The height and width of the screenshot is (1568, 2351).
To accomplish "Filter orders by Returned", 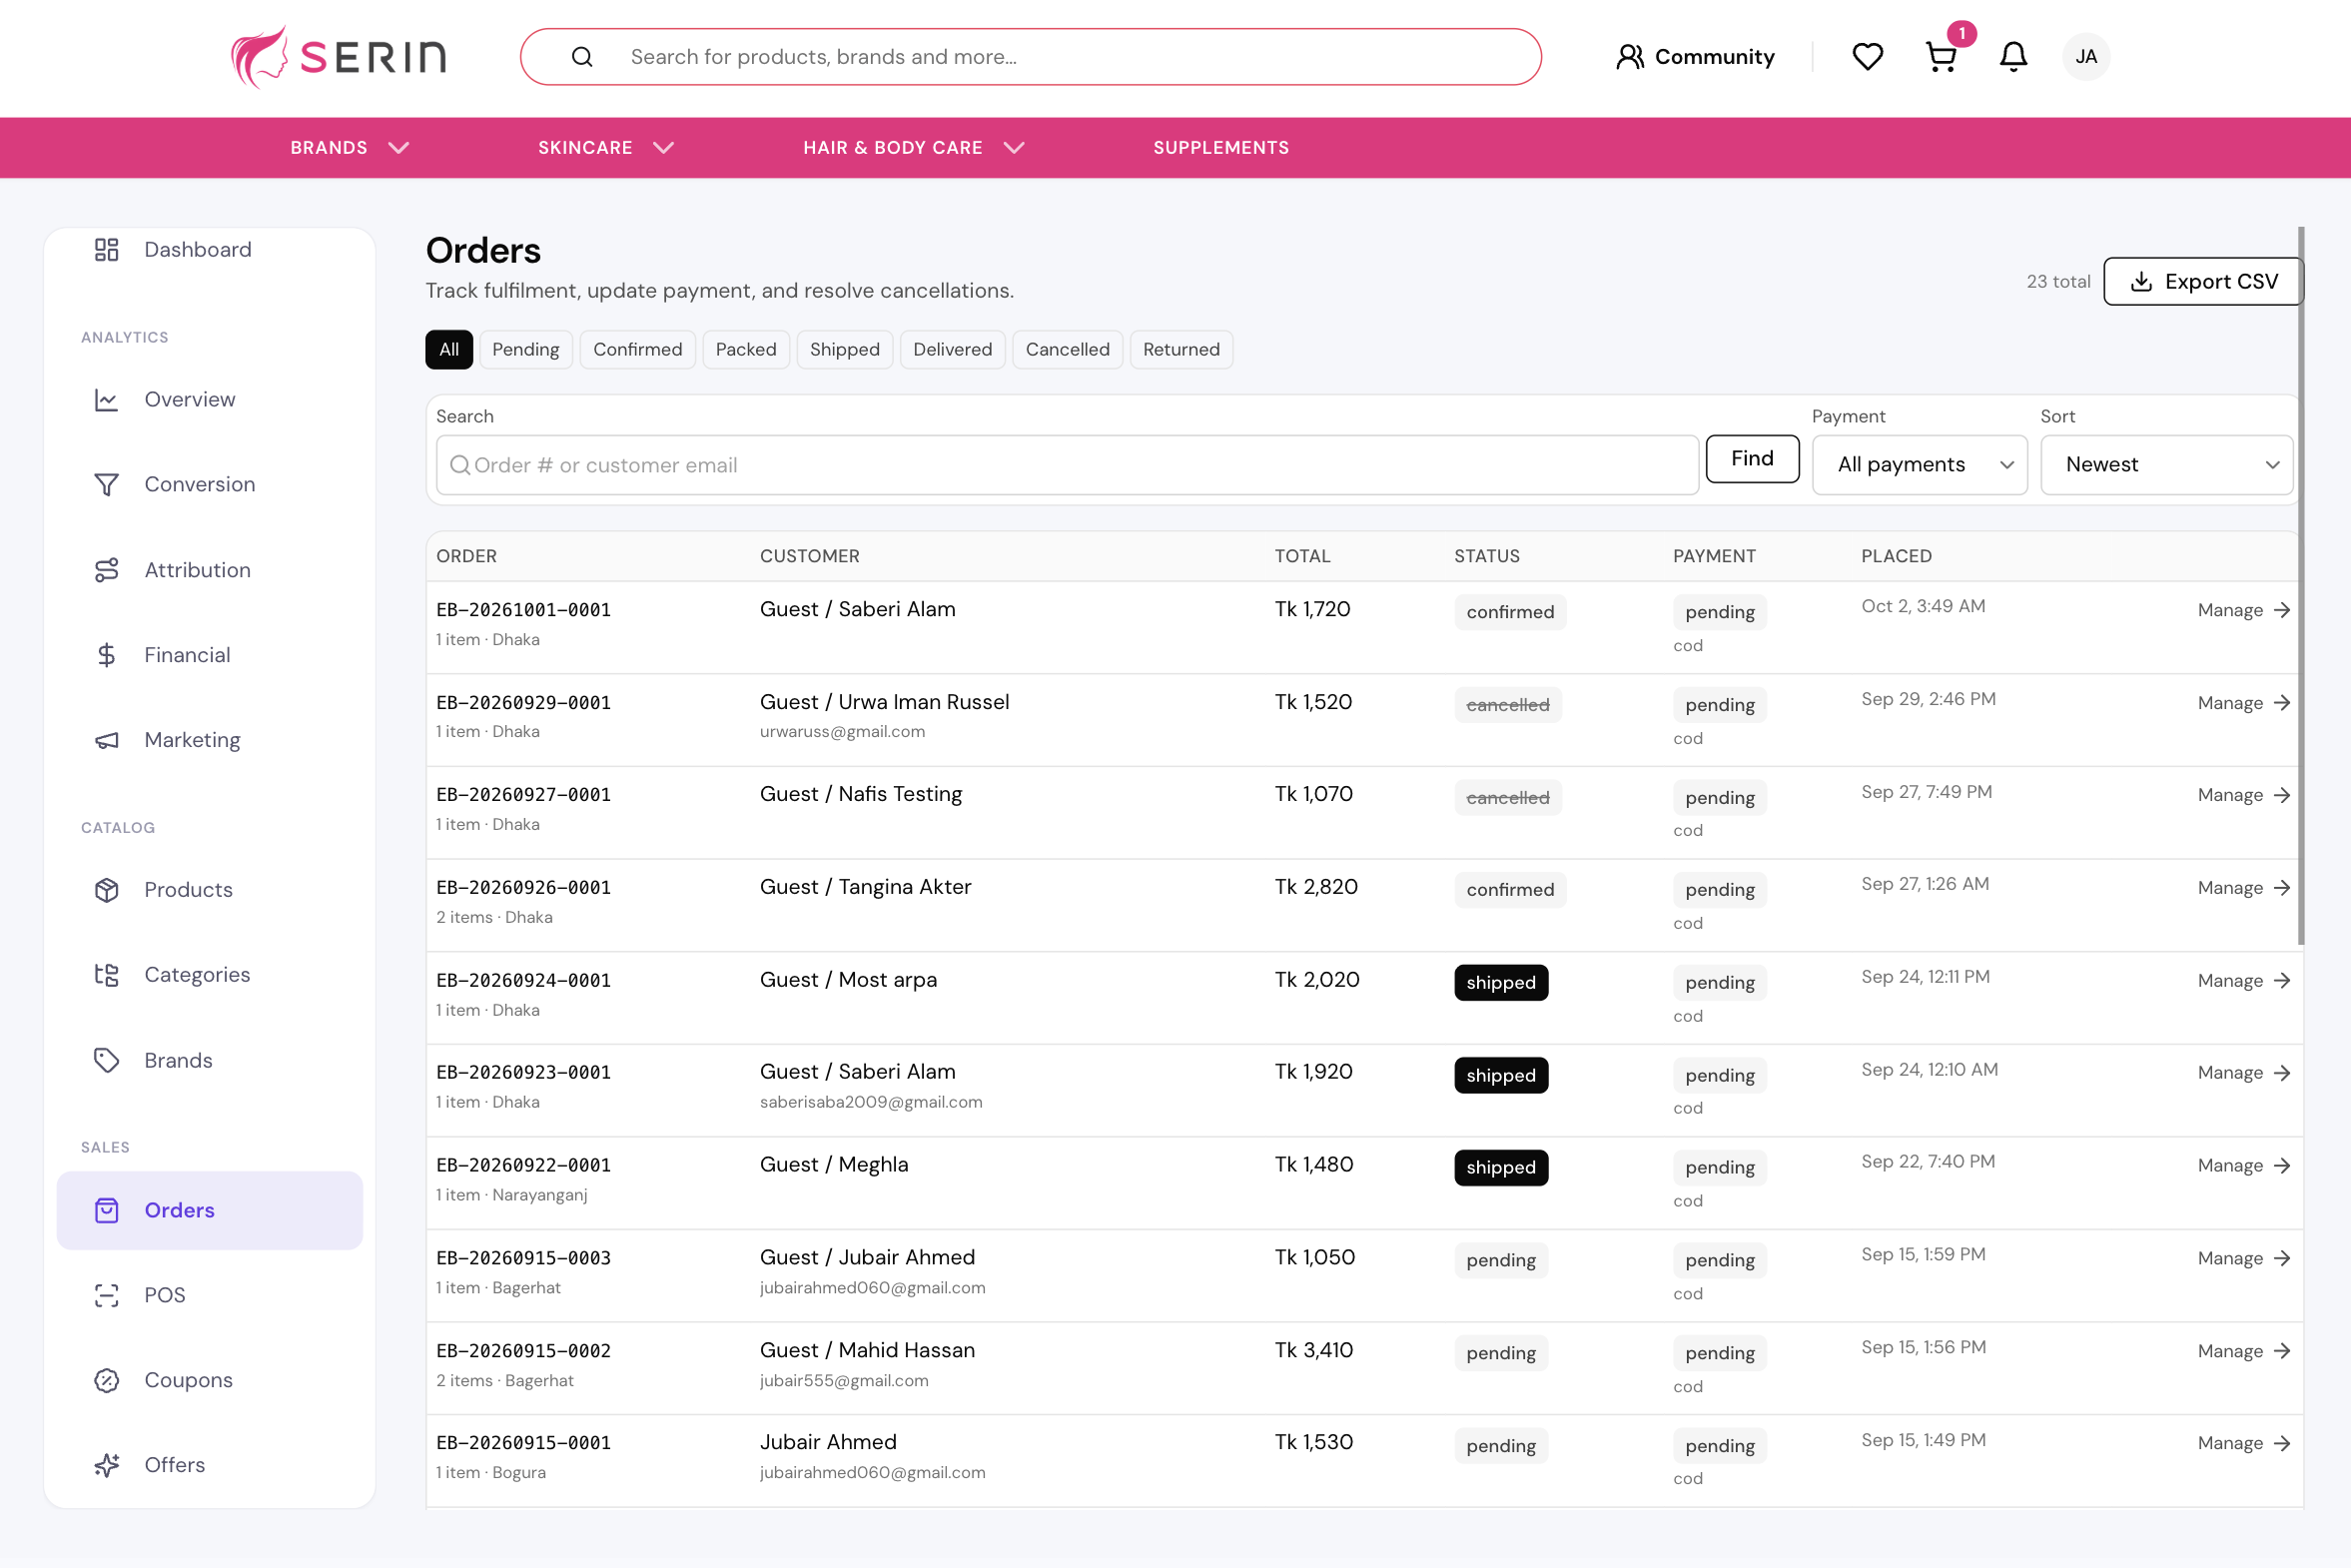I will coord(1181,349).
